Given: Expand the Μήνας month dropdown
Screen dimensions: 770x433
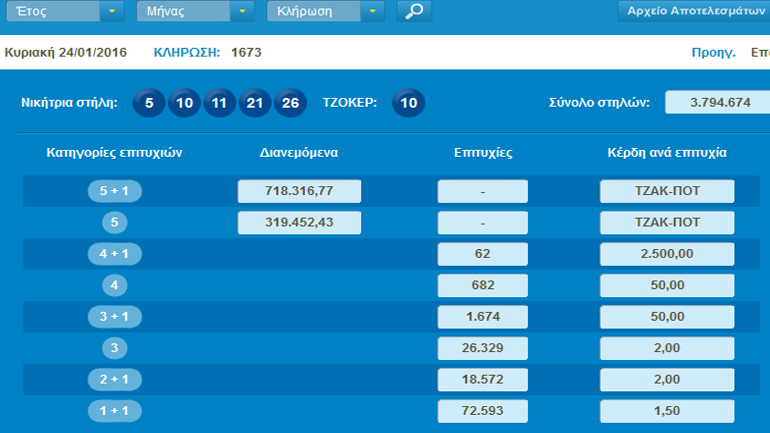Looking at the screenshot, I should tap(195, 11).
